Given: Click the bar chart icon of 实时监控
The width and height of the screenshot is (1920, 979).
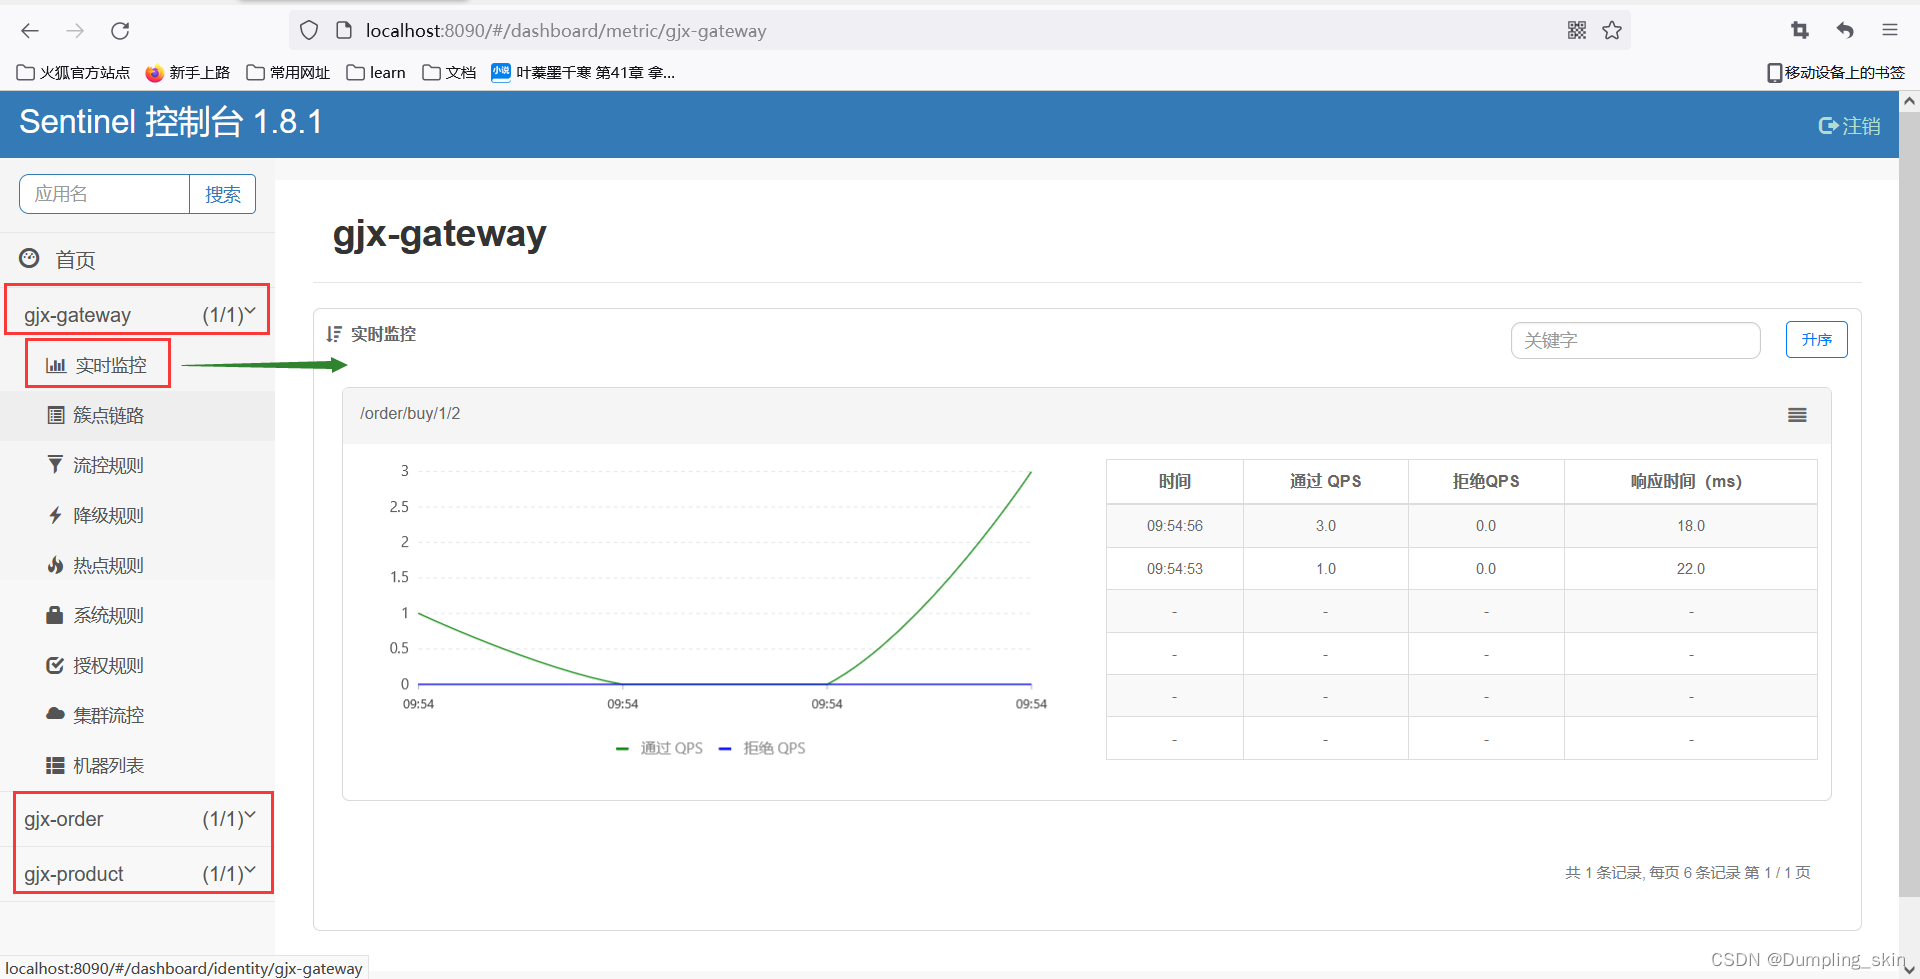Looking at the screenshot, I should point(56,365).
